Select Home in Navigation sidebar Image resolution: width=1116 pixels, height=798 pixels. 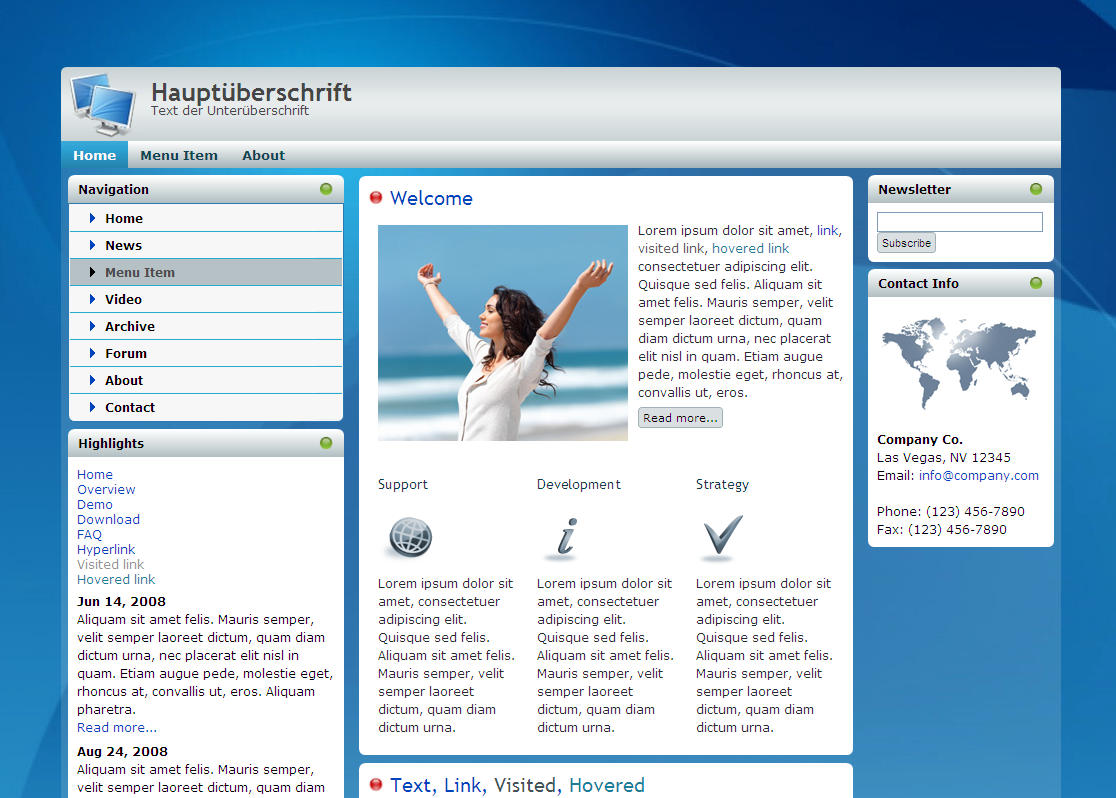tap(206, 219)
